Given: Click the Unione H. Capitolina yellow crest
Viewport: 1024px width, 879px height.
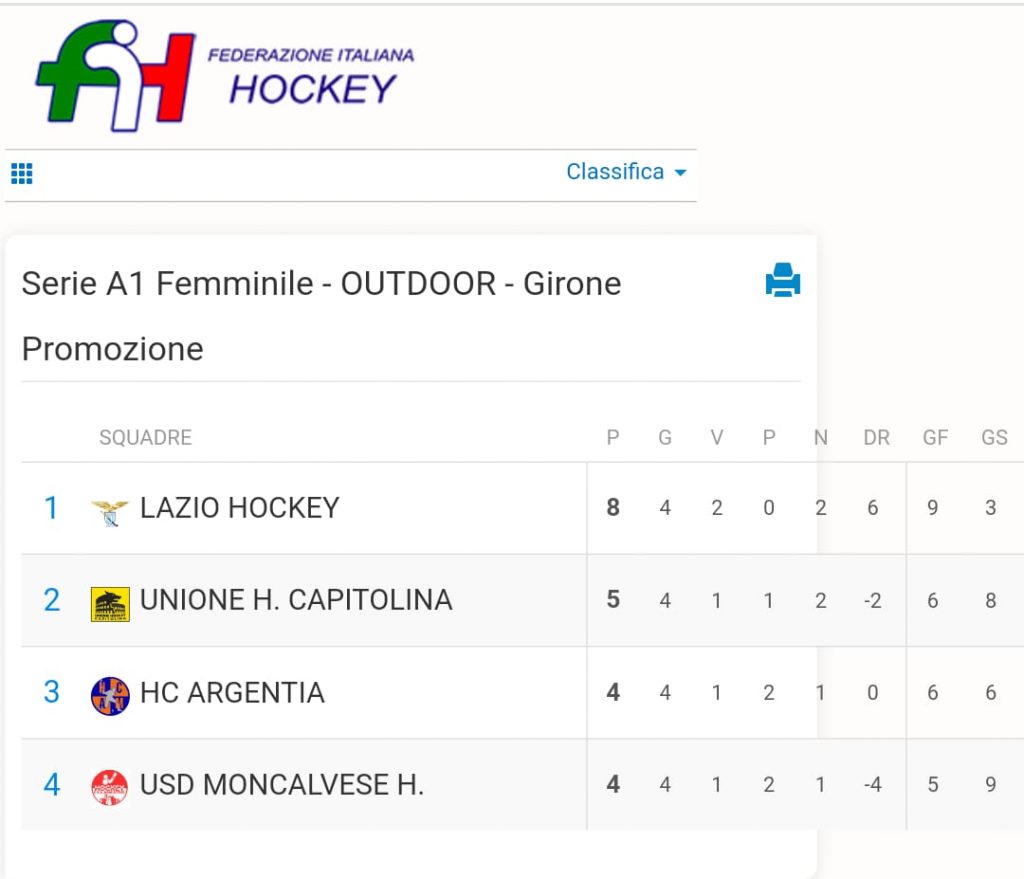Looking at the screenshot, I should pos(110,605).
